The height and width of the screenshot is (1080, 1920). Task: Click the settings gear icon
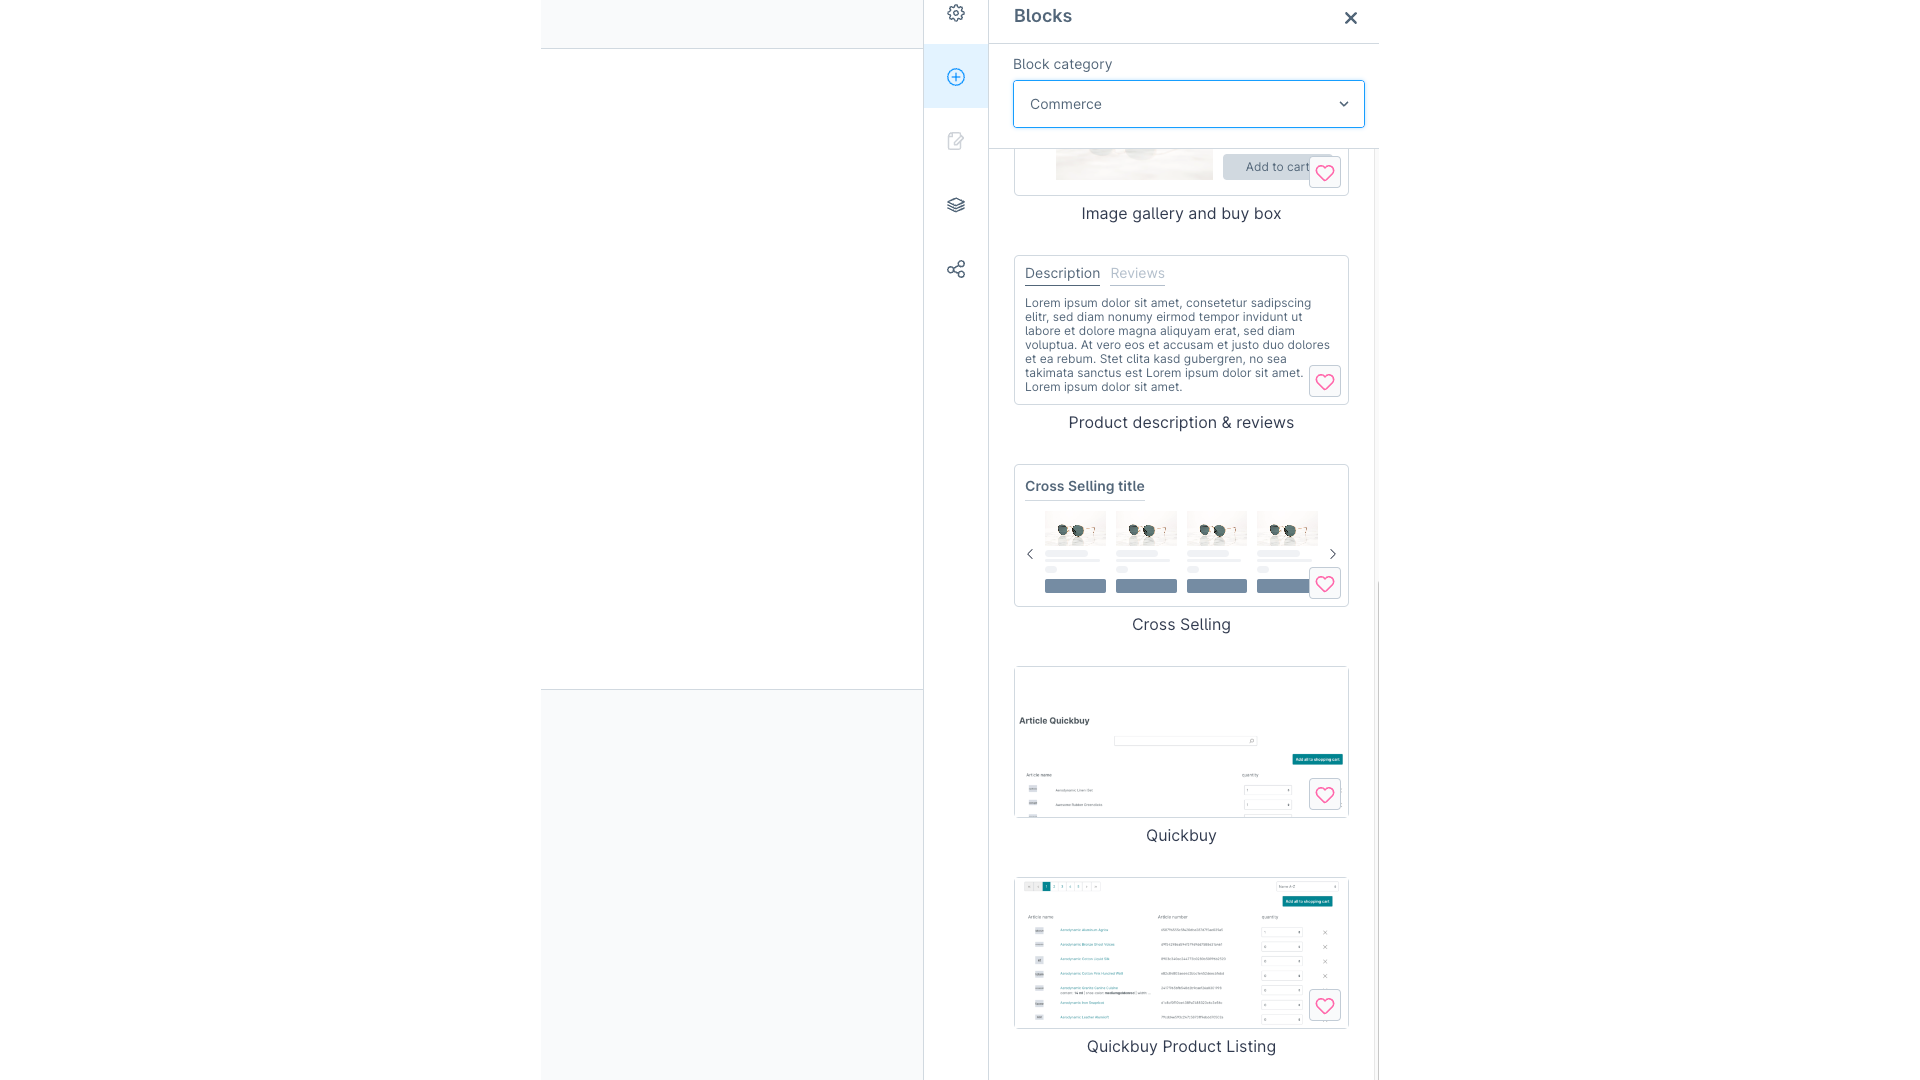(x=956, y=13)
